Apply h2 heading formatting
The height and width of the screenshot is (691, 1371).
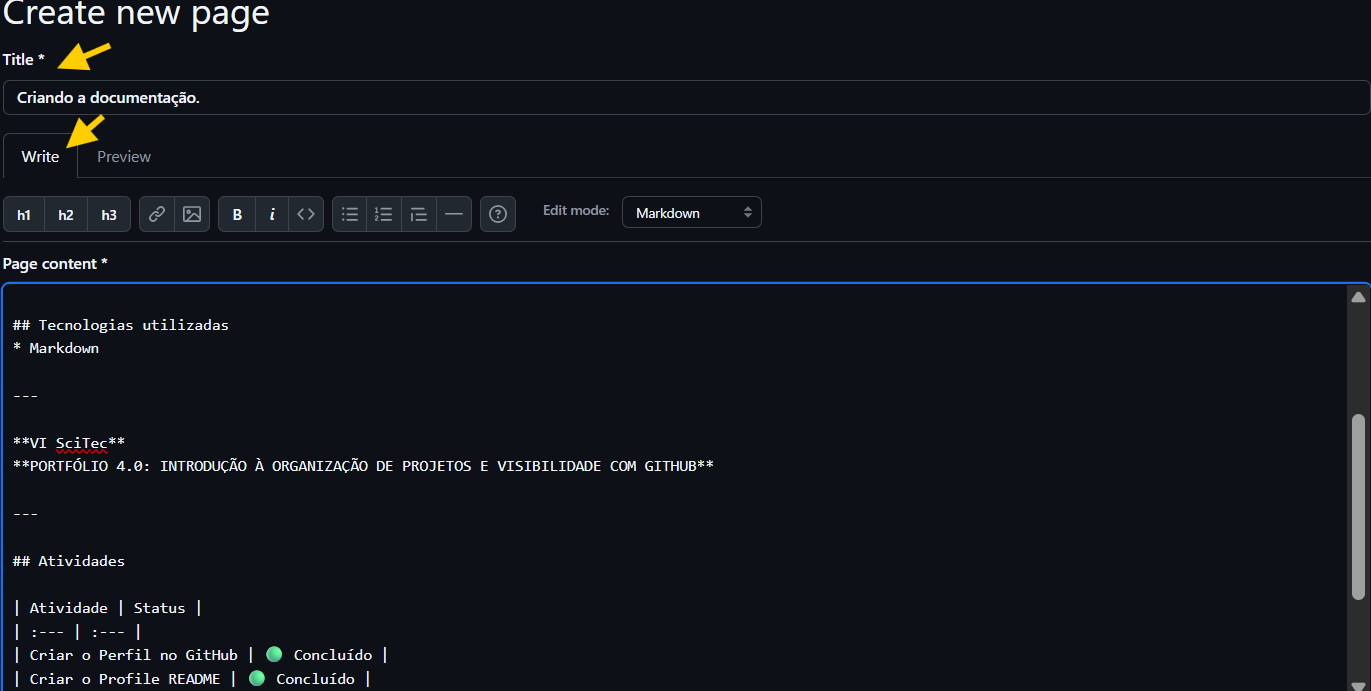[66, 214]
